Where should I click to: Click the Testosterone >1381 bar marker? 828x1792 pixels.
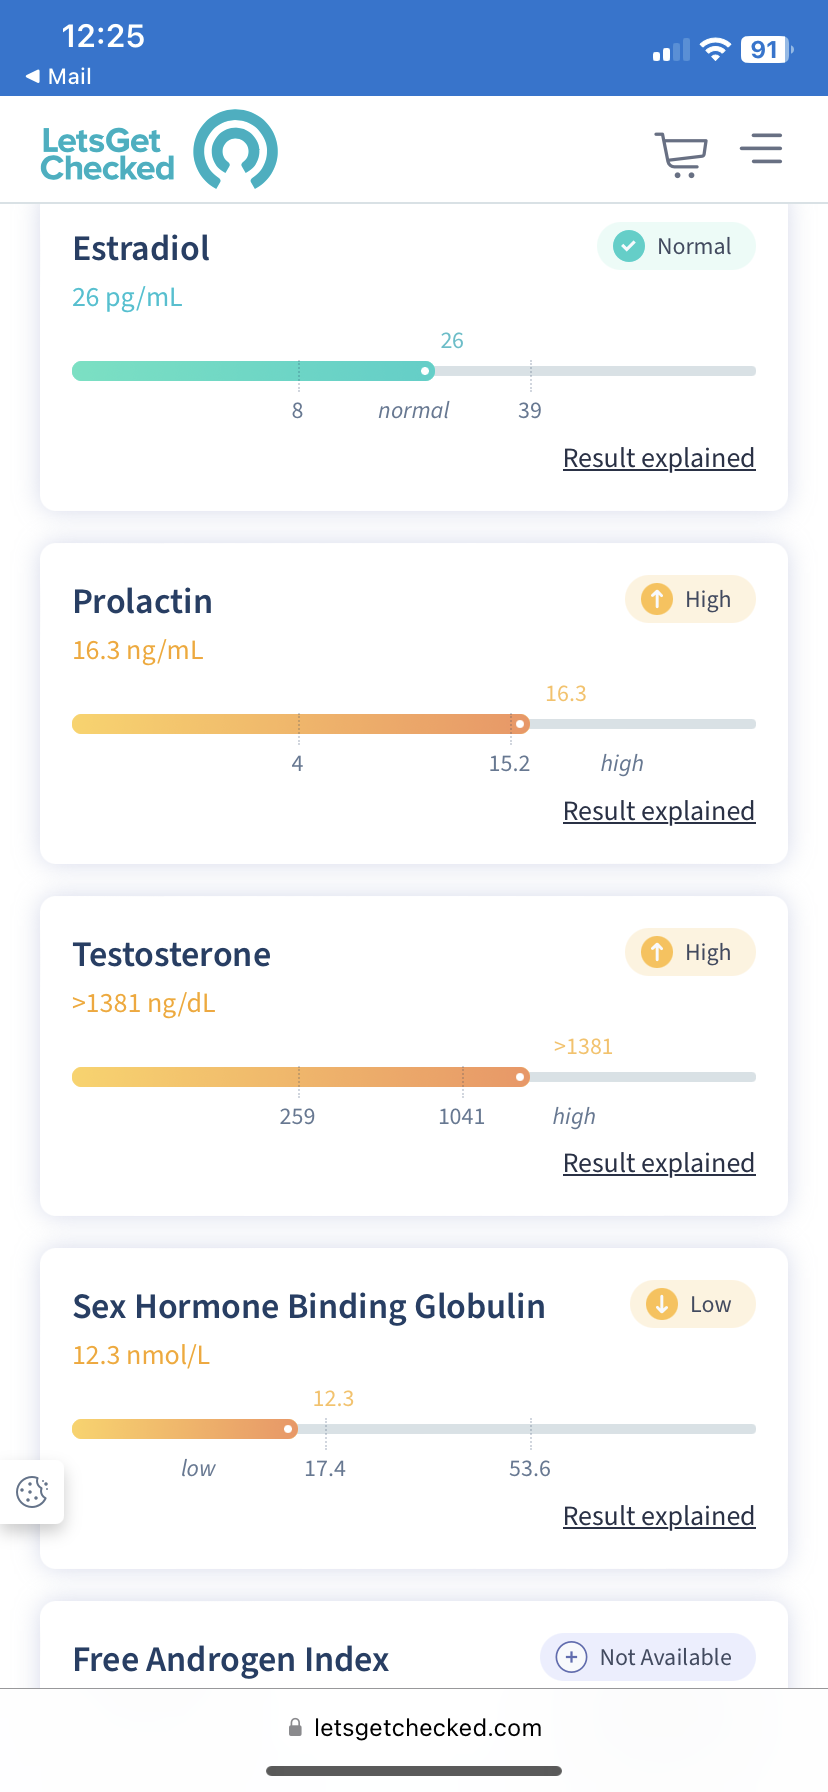pyautogui.click(x=520, y=1077)
